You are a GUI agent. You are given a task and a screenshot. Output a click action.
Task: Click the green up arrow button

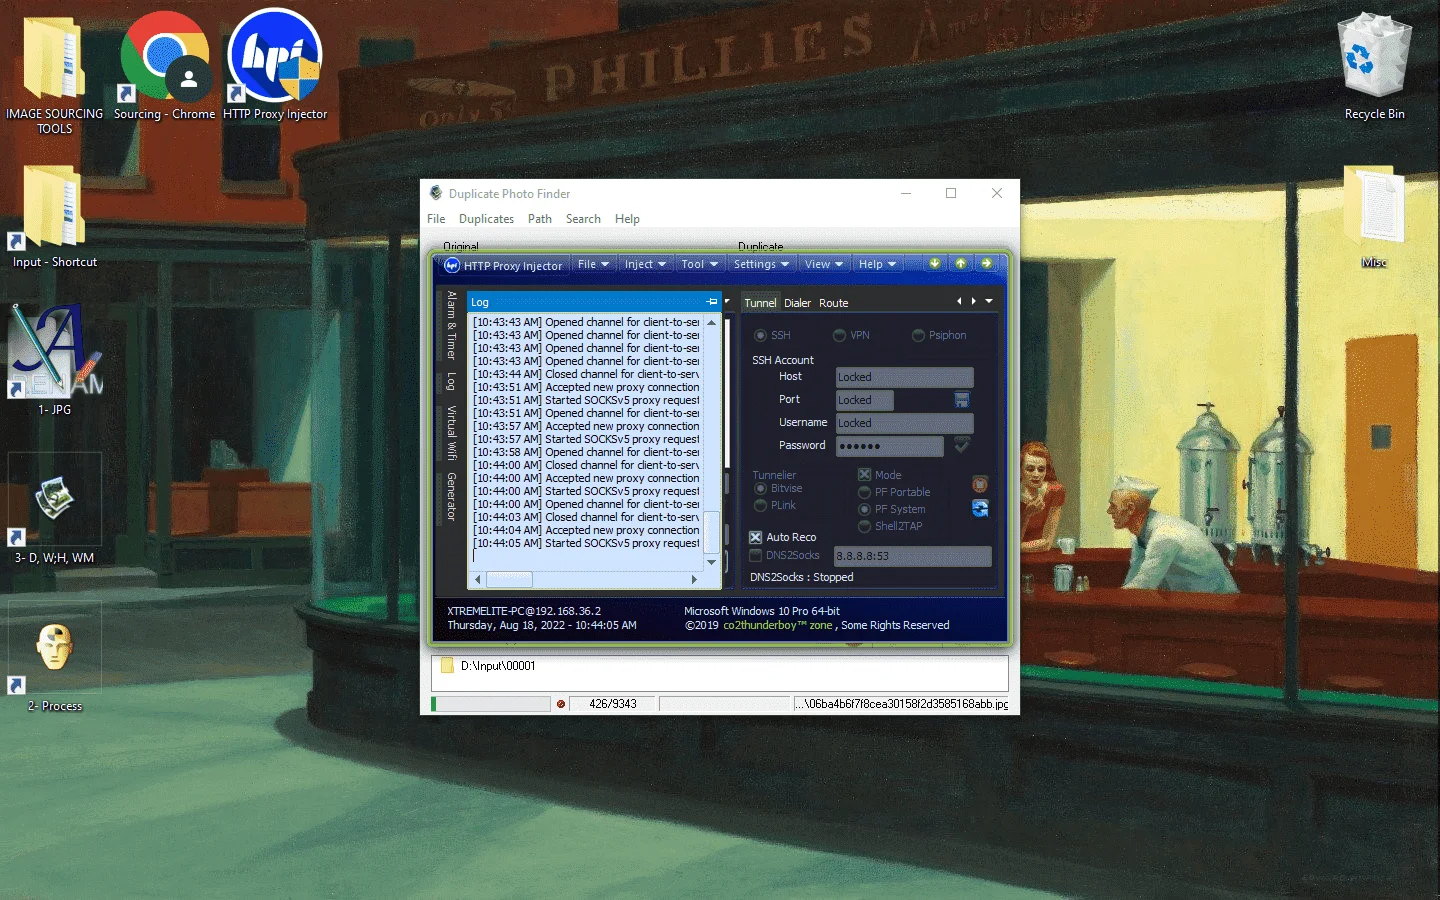click(961, 264)
